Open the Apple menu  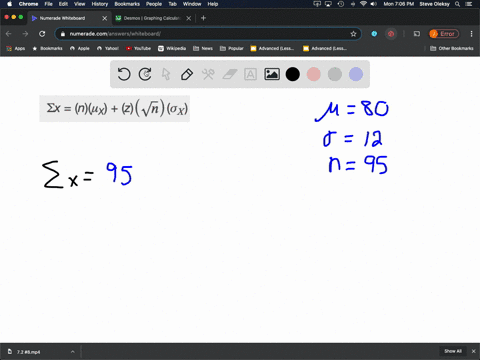point(9,4)
